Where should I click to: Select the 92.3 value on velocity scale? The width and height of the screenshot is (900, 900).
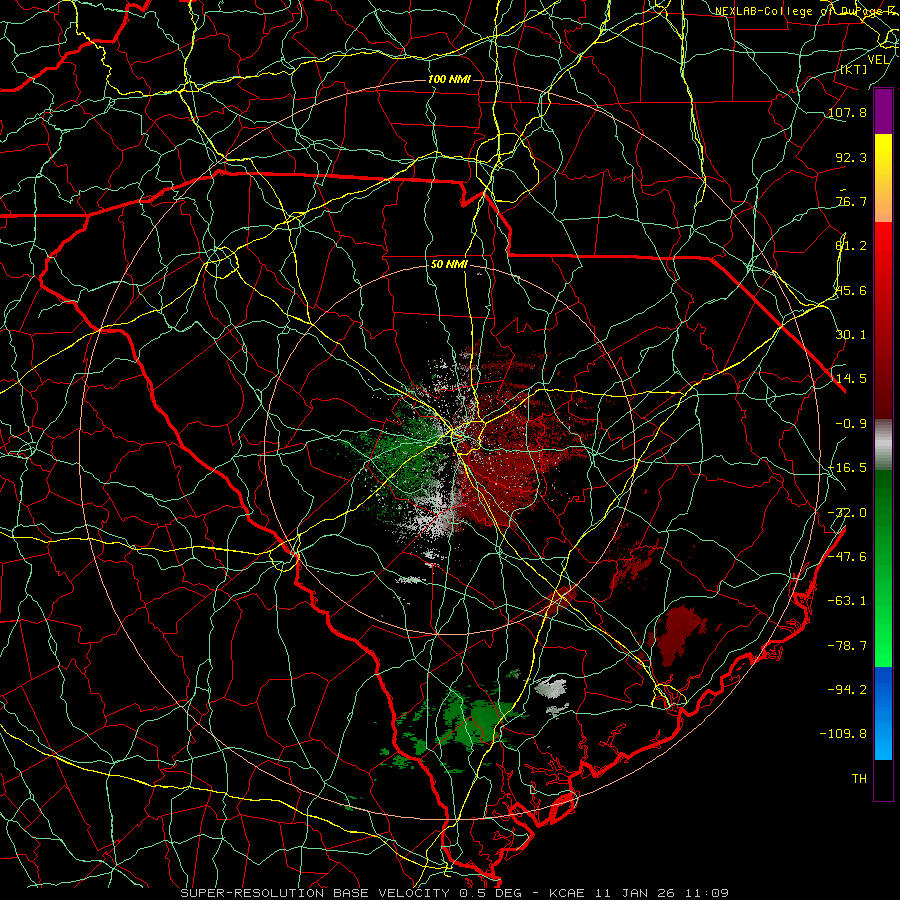click(851, 157)
